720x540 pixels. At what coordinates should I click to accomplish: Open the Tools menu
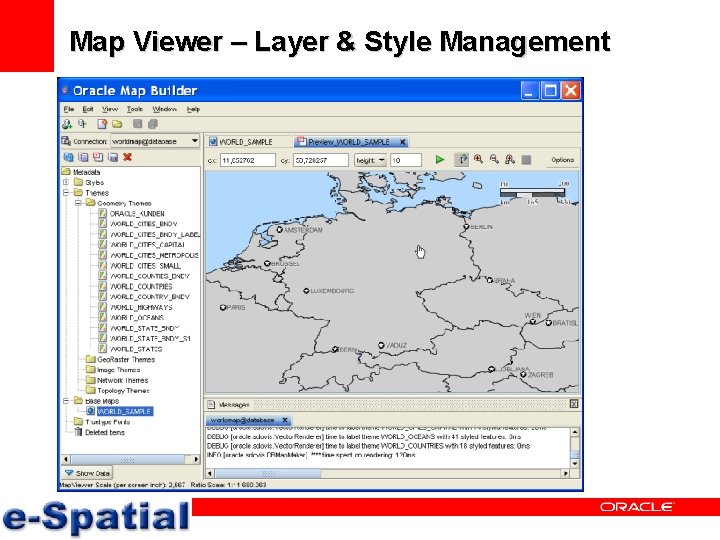(x=135, y=109)
